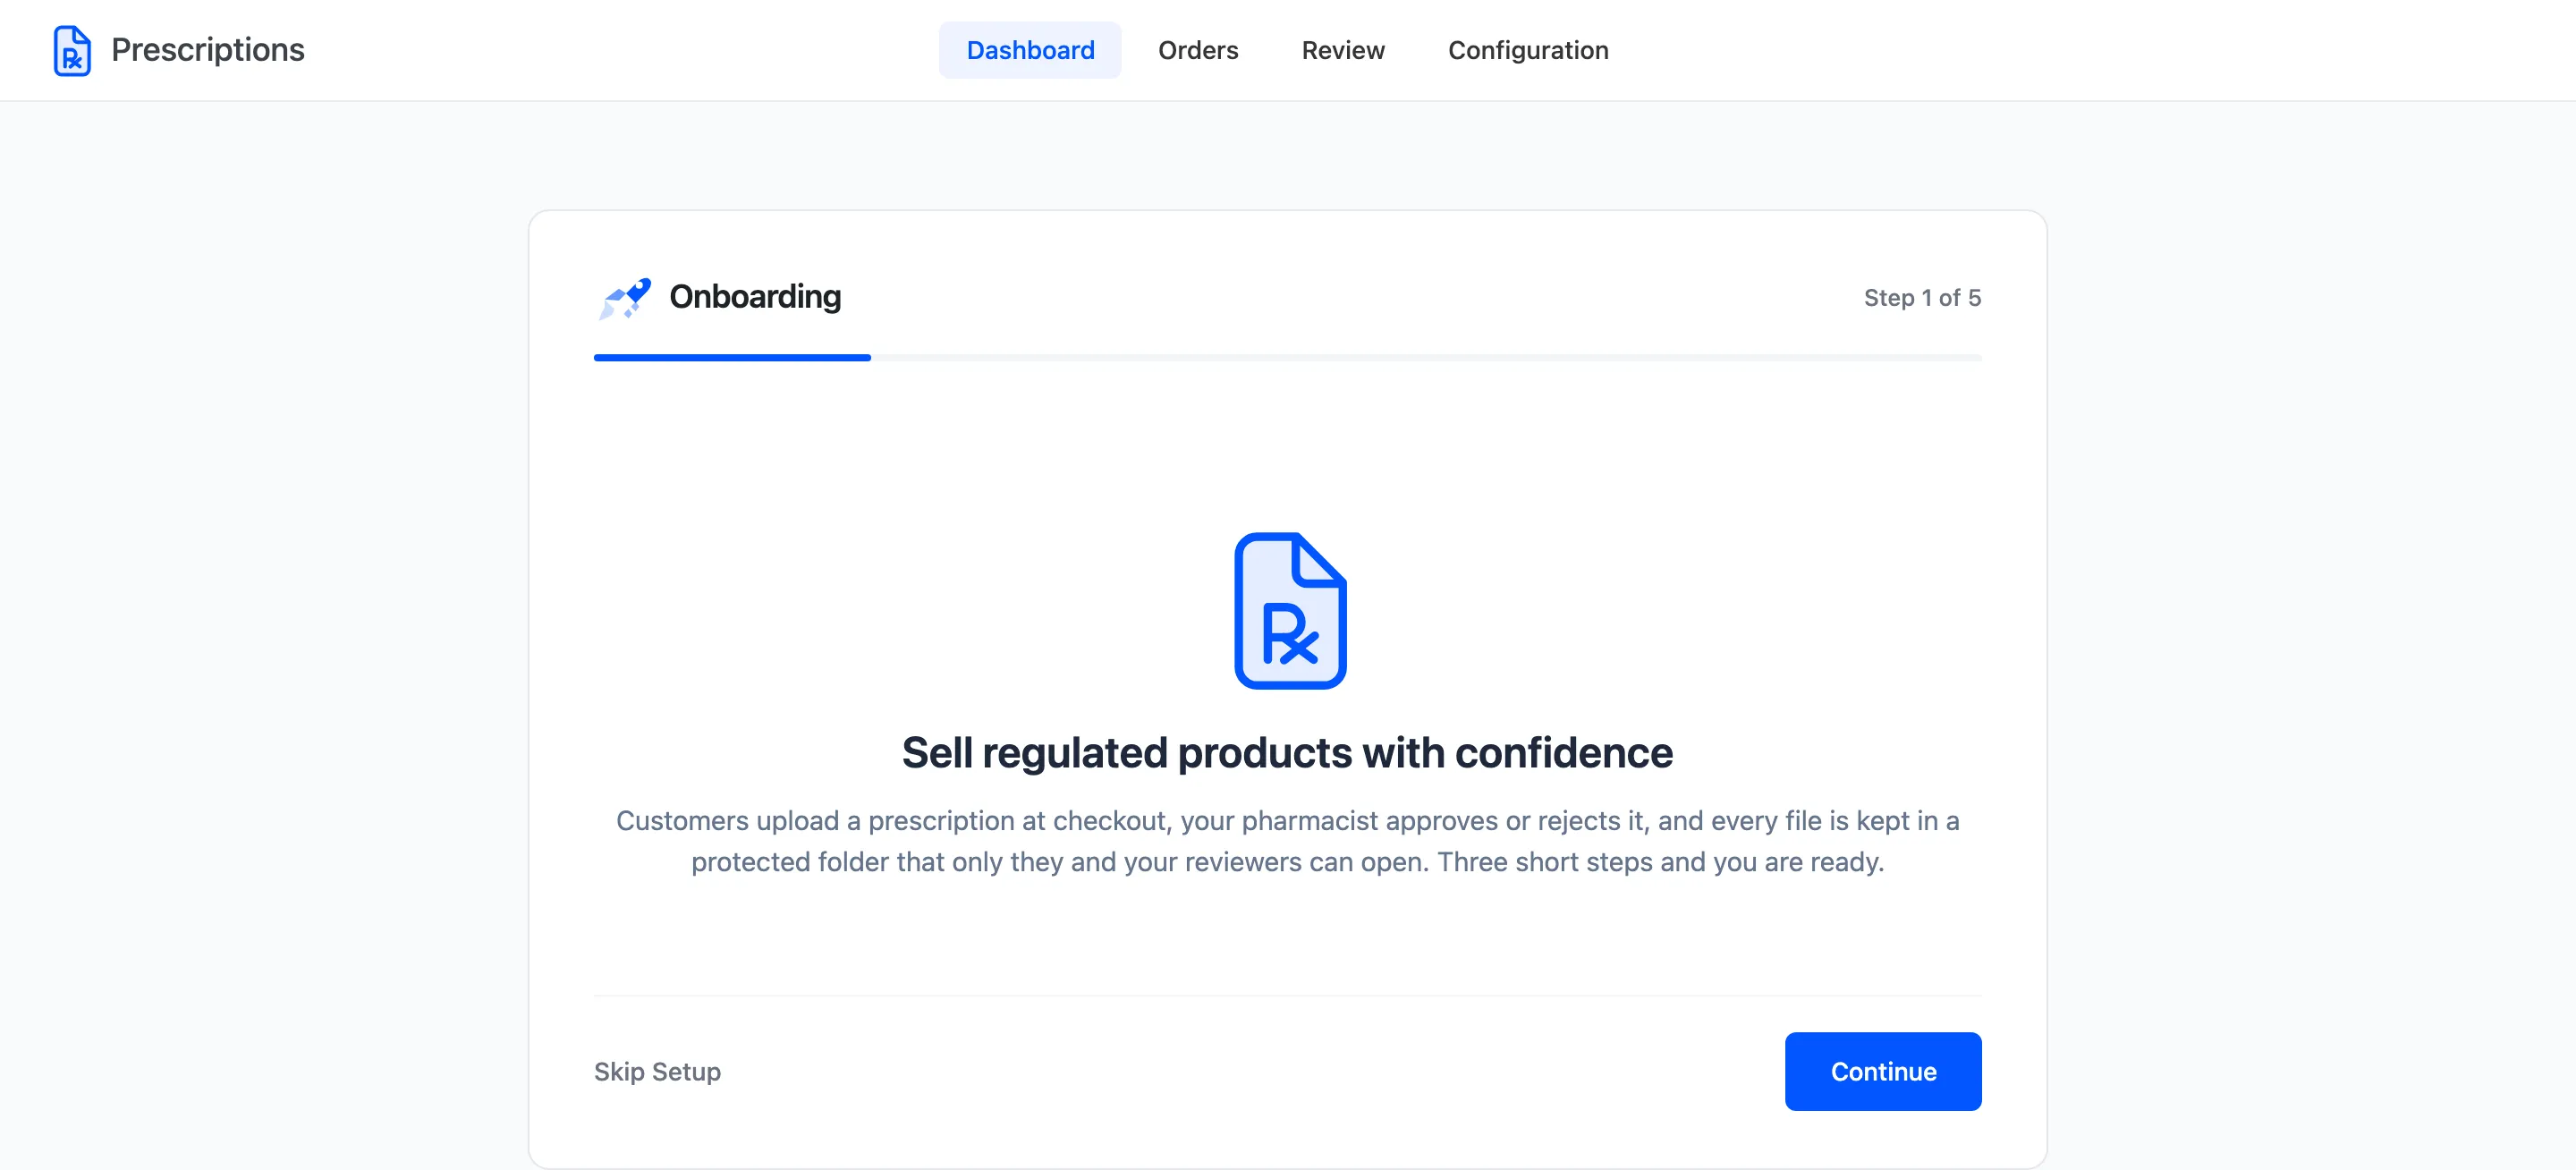Select the Orders navigation item
This screenshot has height=1170, width=2576.
[x=1198, y=50]
